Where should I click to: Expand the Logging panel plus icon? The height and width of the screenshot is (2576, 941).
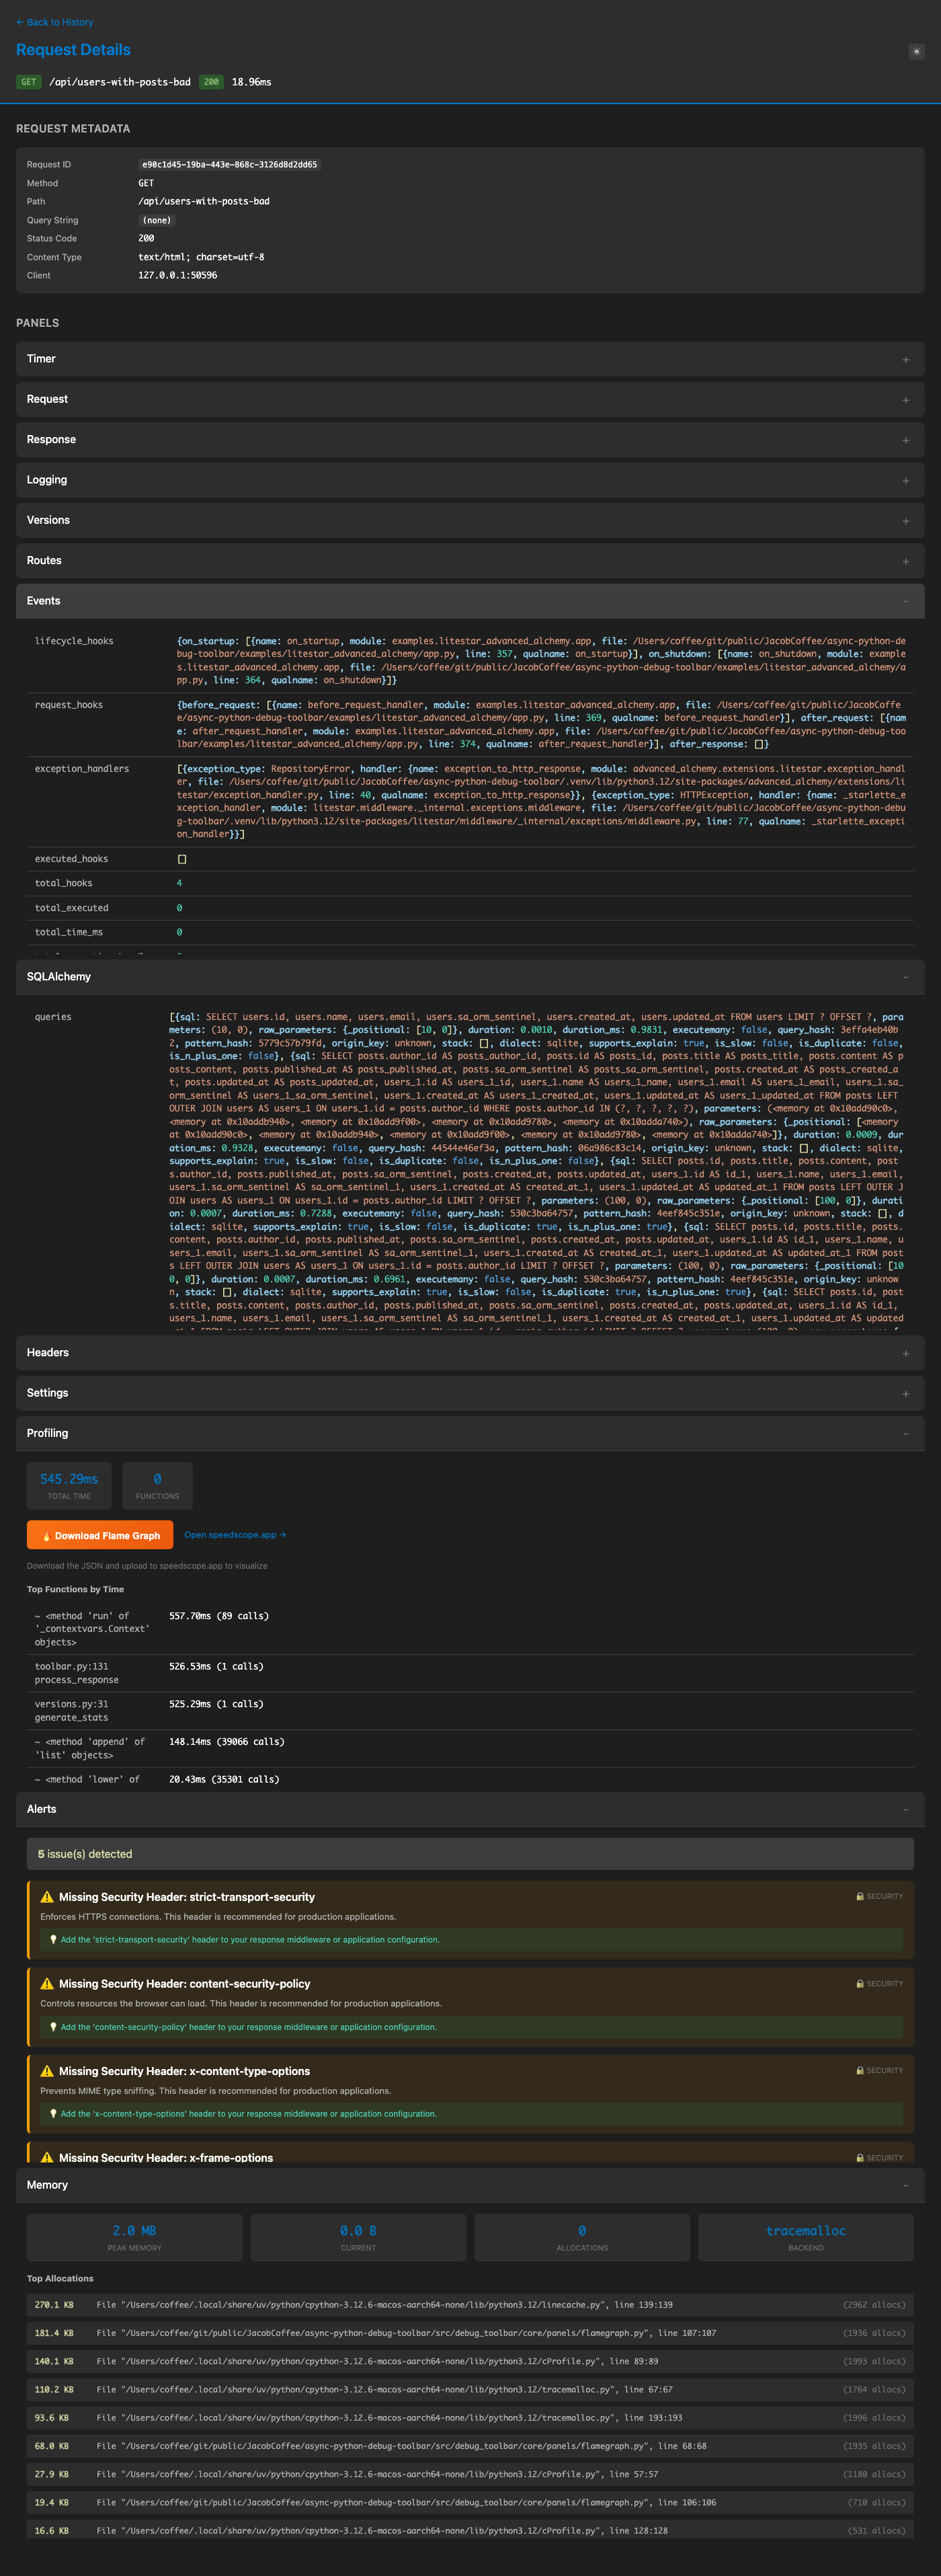tap(905, 481)
